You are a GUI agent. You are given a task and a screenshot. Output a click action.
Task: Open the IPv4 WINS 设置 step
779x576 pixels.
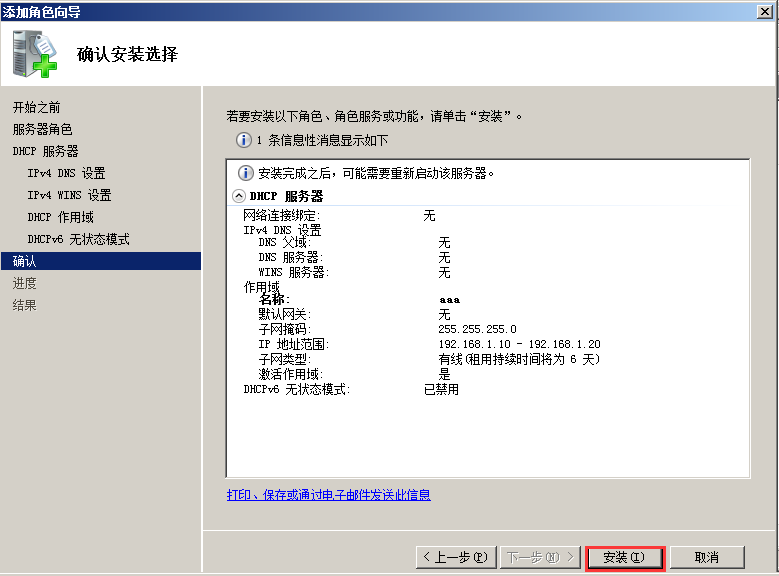[69, 195]
